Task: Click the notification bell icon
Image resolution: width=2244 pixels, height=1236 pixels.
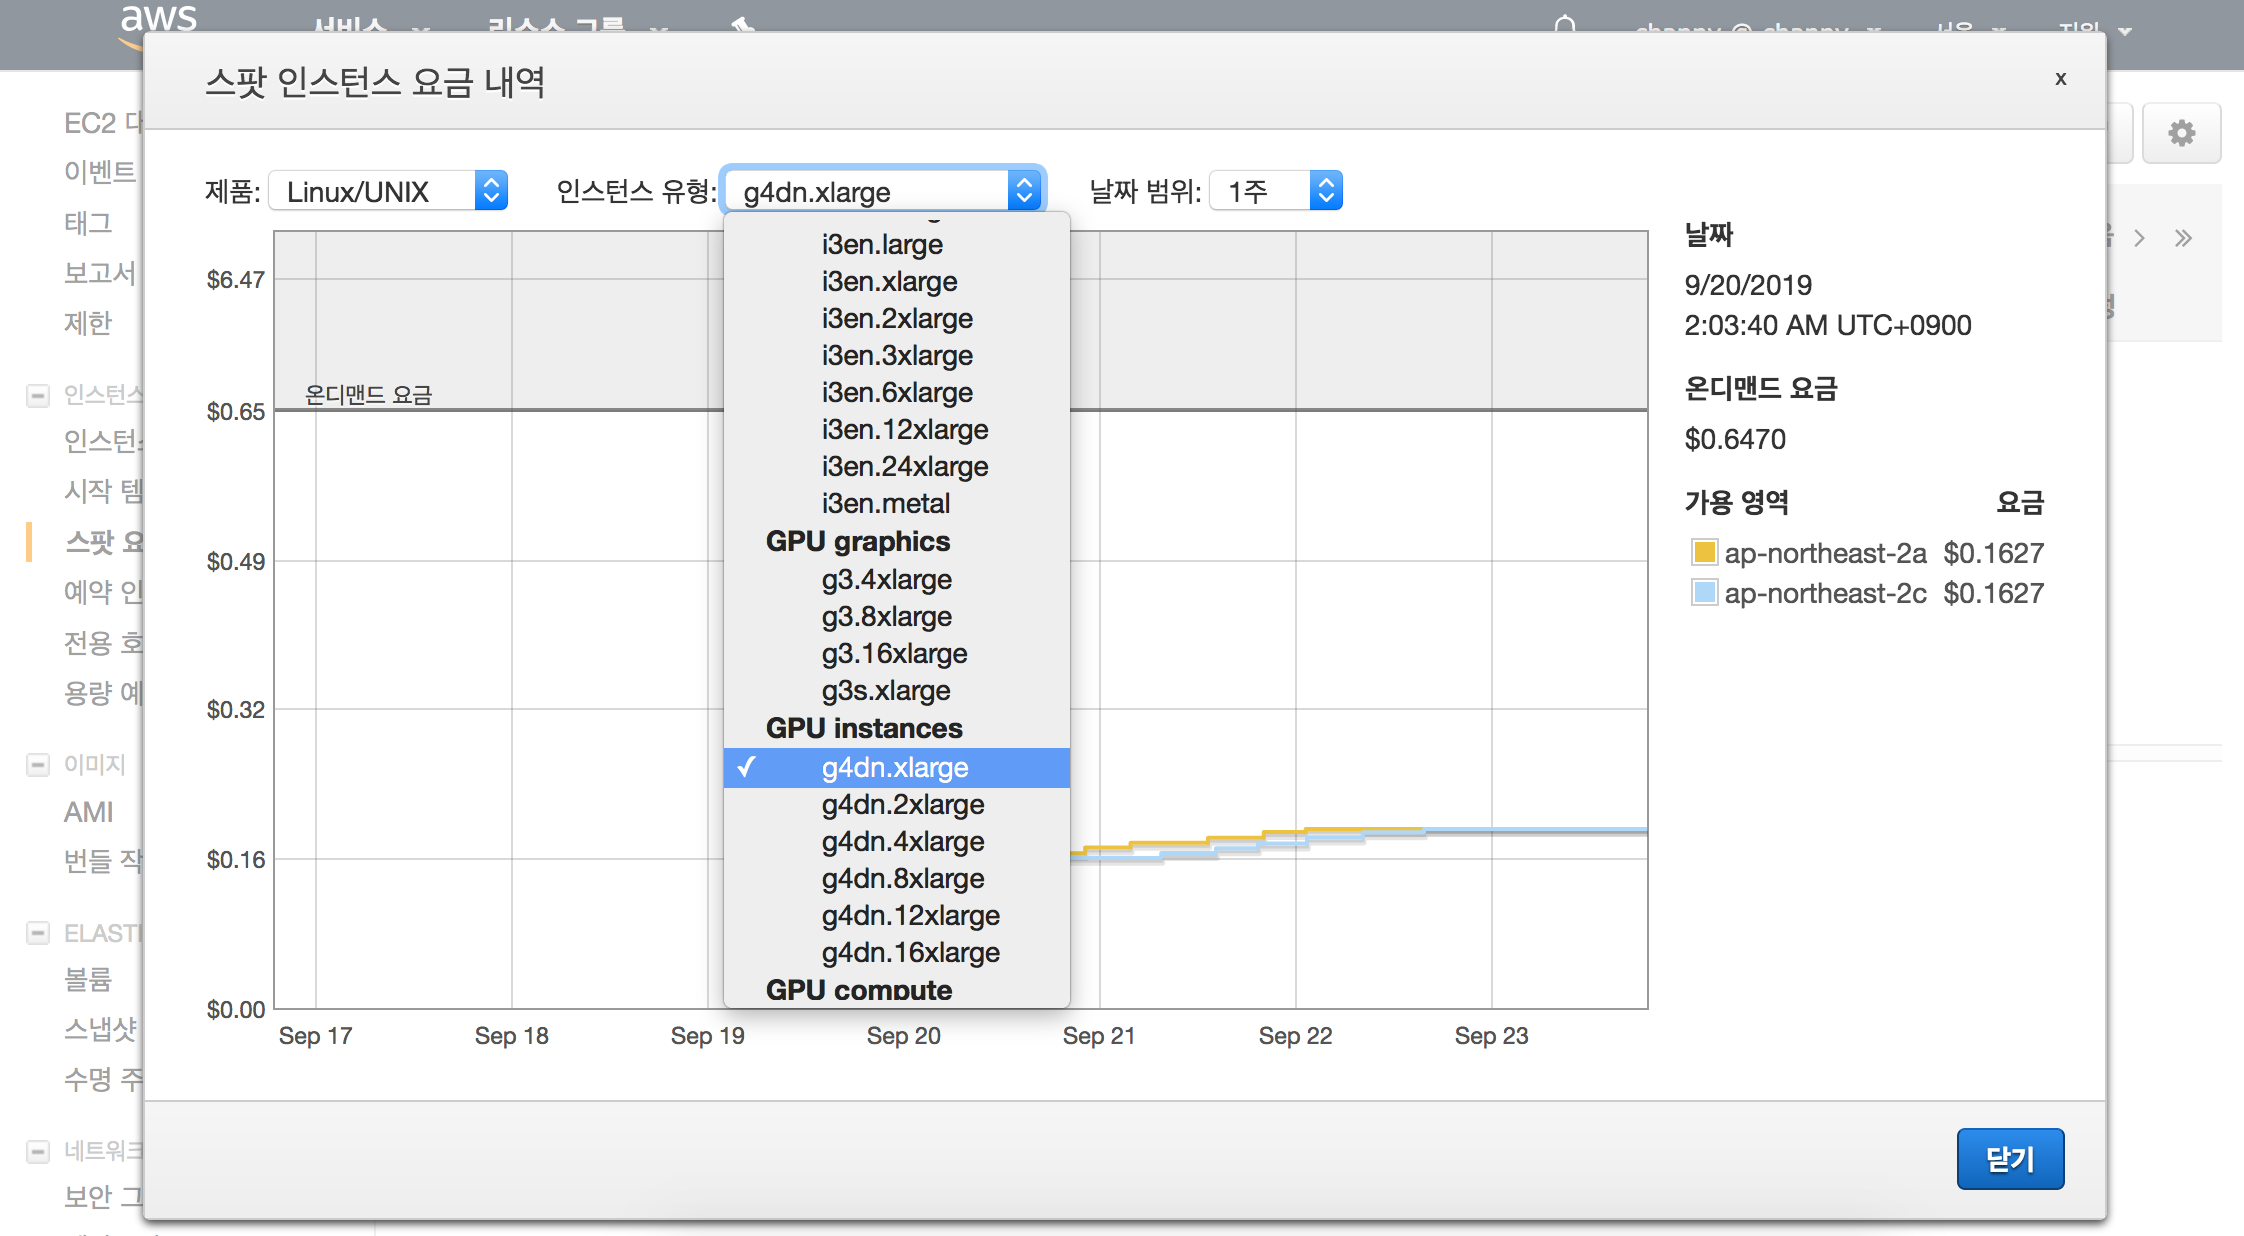Action: click(1565, 25)
